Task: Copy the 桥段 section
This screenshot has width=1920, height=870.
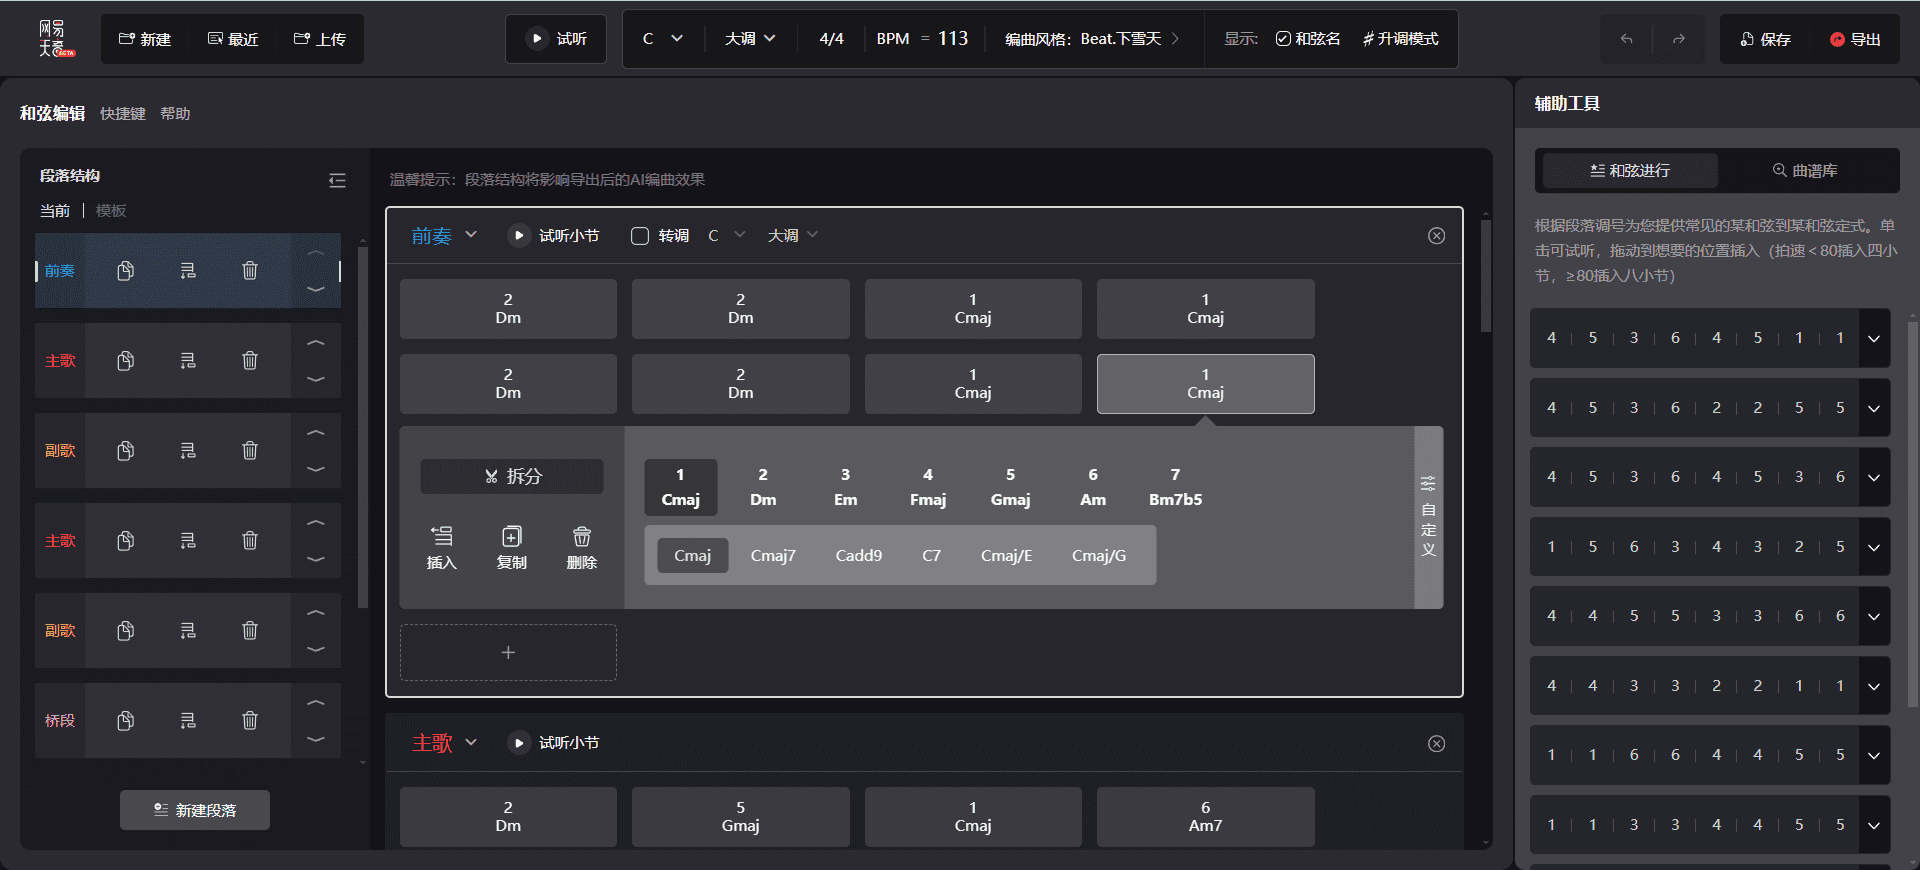Action: click(125, 721)
